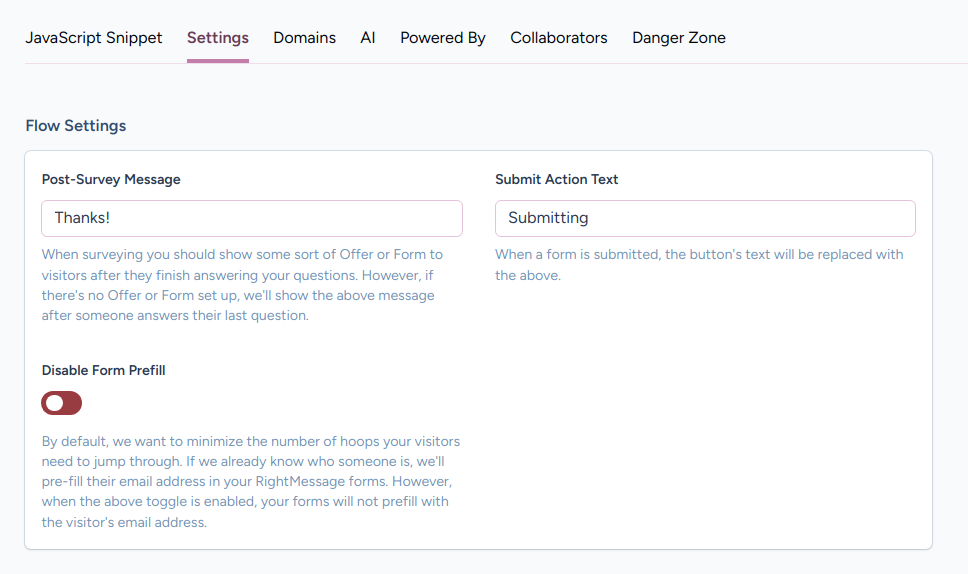
Task: Click the white knob of the prefill switch
Action: pyautogui.click(x=54, y=403)
